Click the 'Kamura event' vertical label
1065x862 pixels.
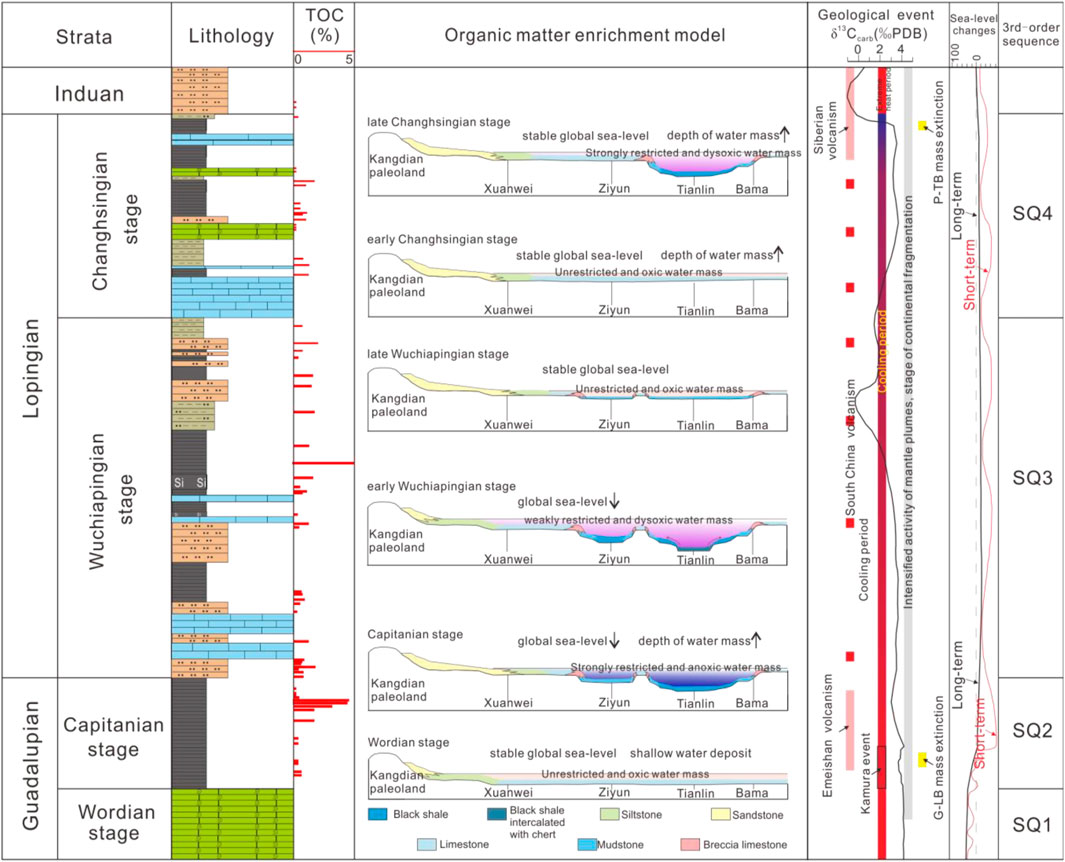click(x=865, y=773)
